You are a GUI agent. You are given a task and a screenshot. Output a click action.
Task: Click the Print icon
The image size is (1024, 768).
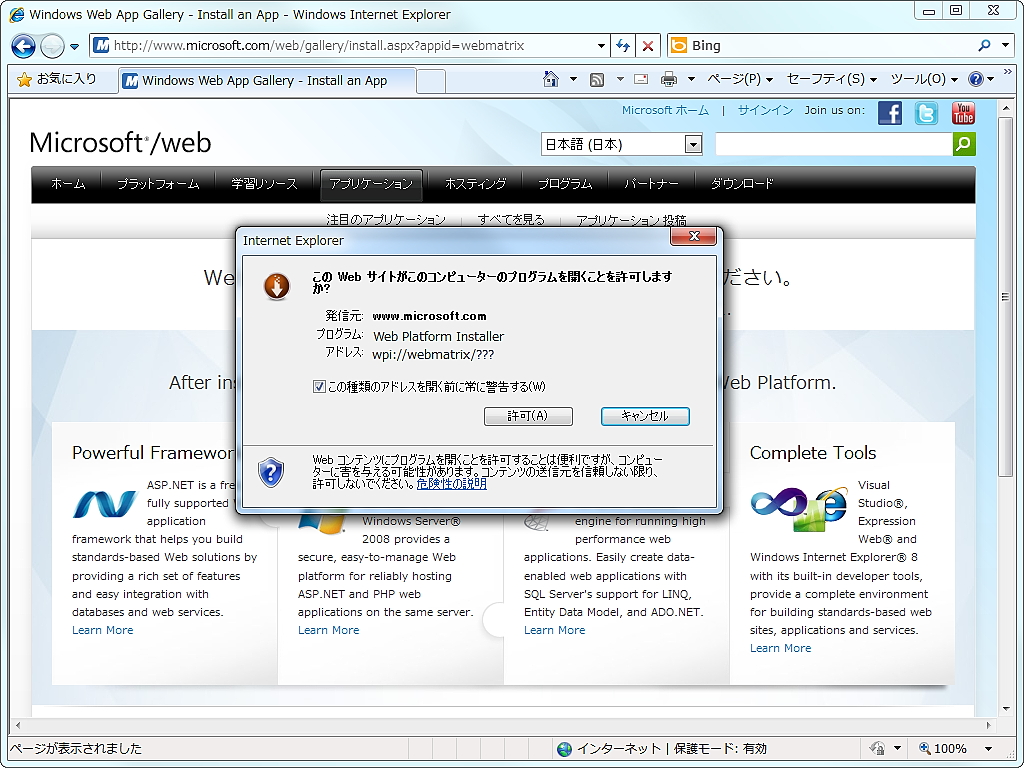click(x=669, y=79)
